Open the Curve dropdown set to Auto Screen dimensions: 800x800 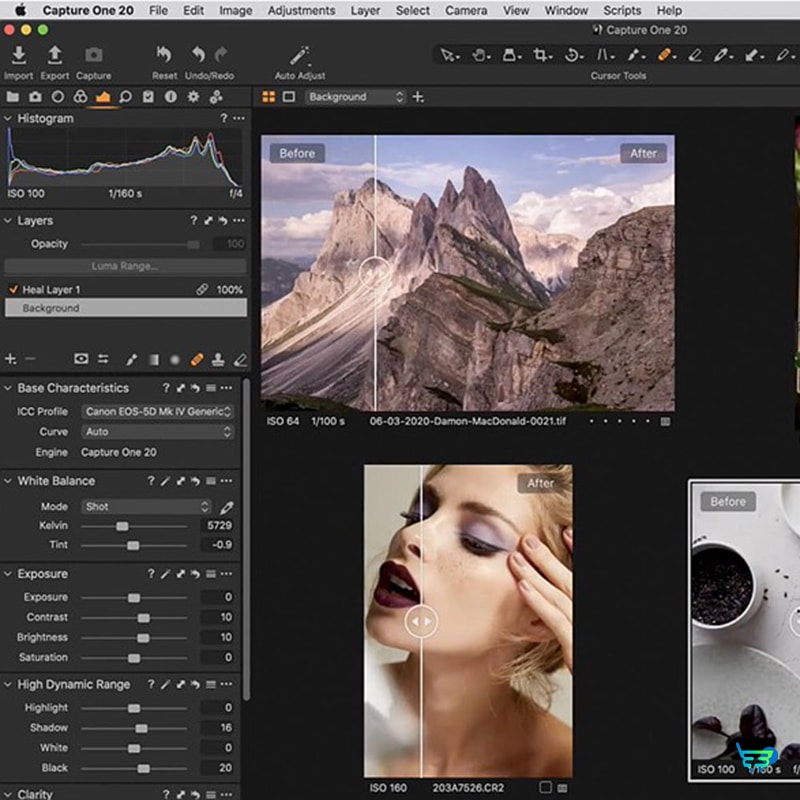(x=158, y=432)
